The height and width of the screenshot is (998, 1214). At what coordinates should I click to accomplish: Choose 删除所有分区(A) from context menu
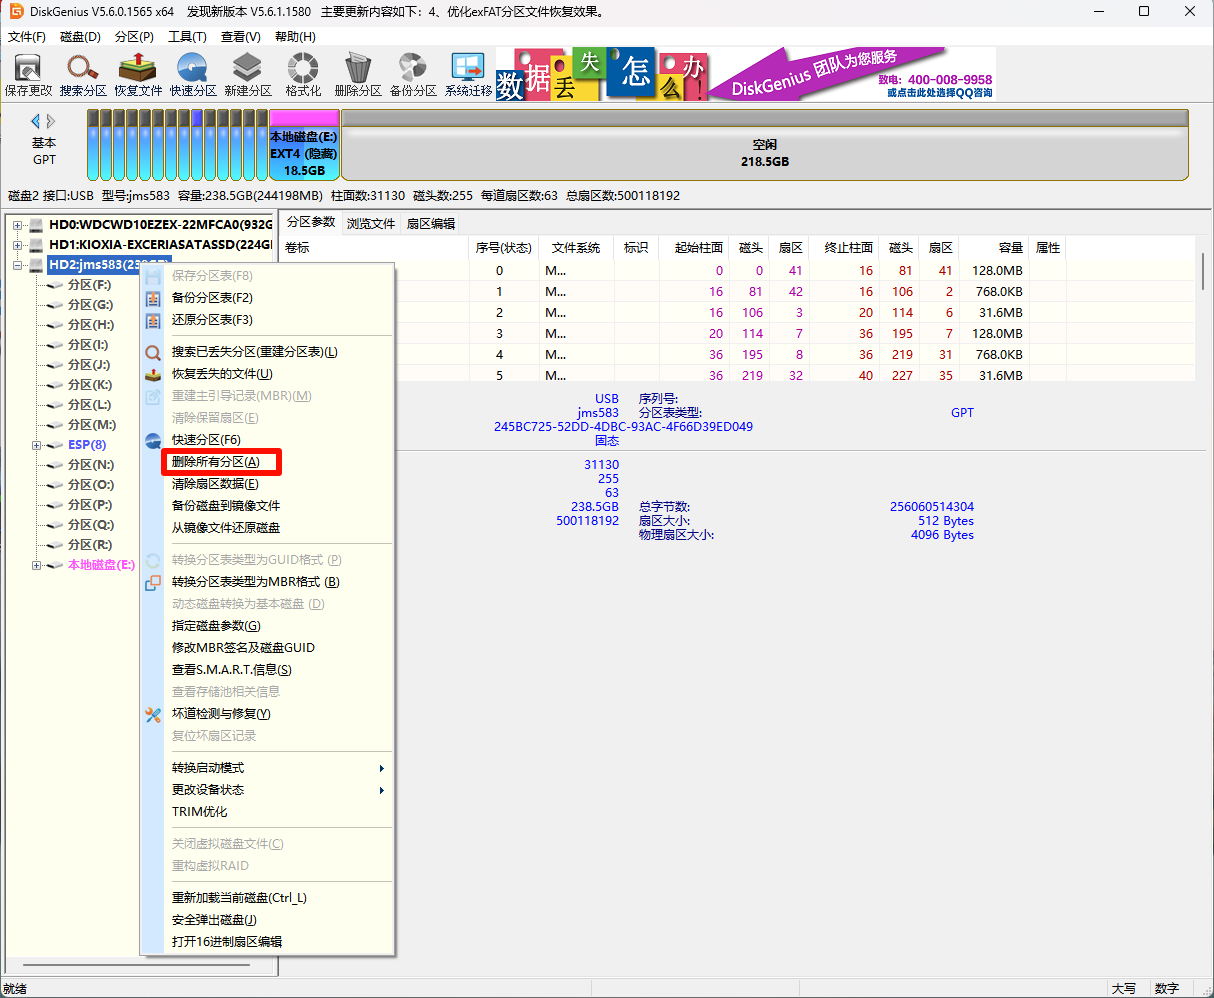pyautogui.click(x=216, y=462)
